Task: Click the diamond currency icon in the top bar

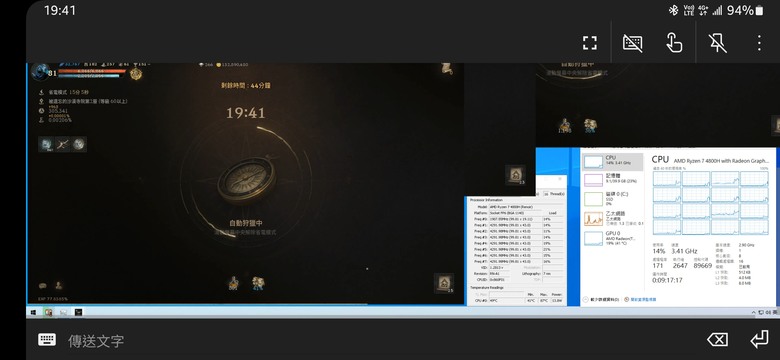Action: [201, 65]
